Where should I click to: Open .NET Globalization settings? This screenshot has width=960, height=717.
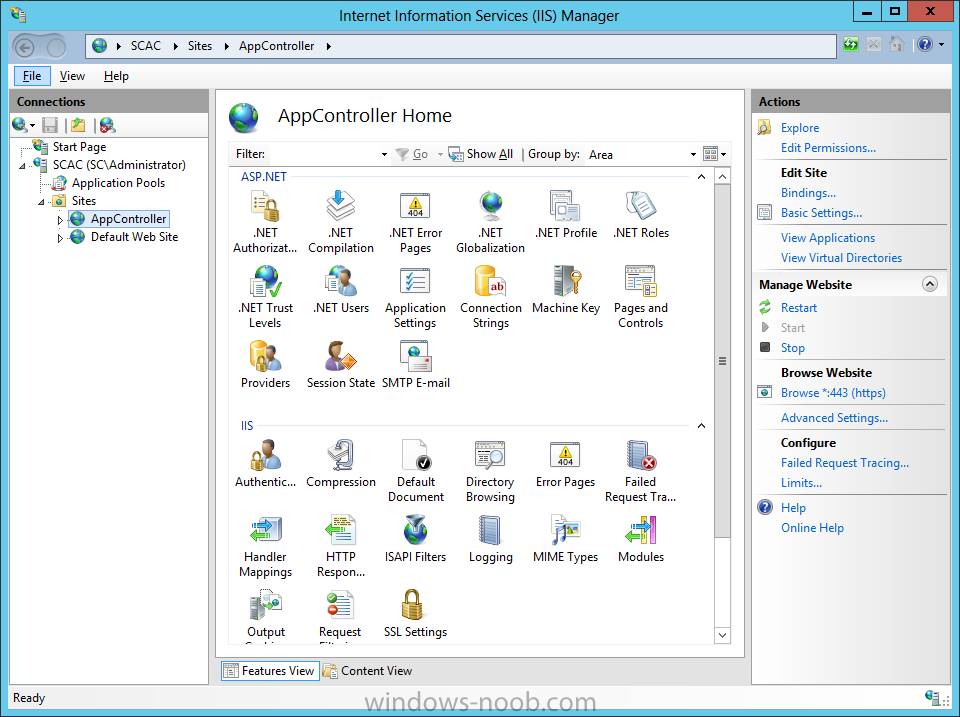pos(490,222)
